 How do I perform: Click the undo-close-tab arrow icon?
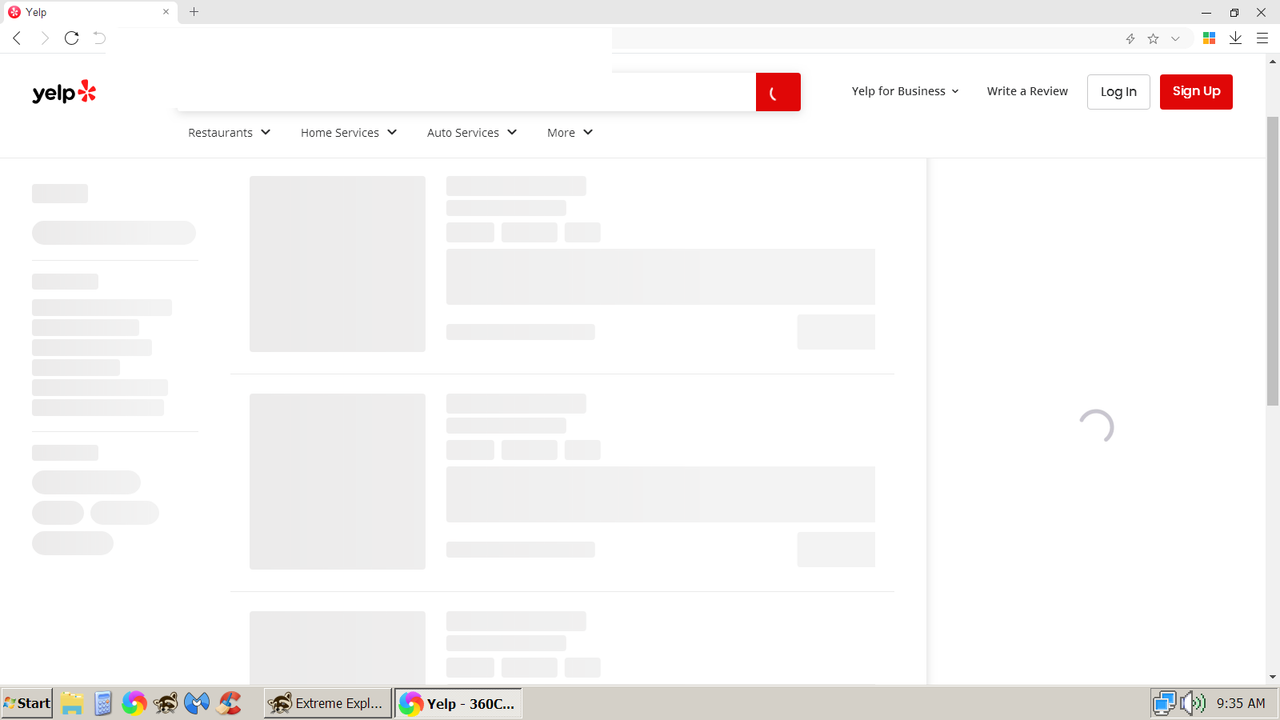pyautogui.click(x=99, y=38)
